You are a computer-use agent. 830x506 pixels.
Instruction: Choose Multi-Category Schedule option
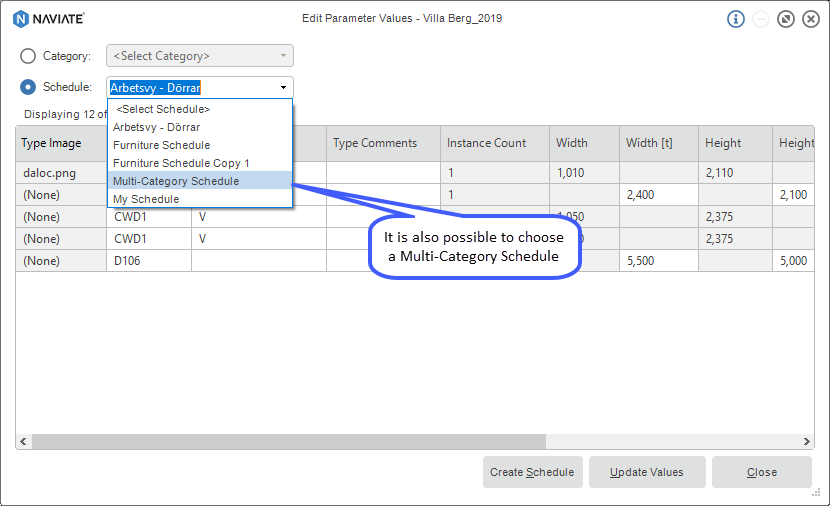(x=200, y=181)
